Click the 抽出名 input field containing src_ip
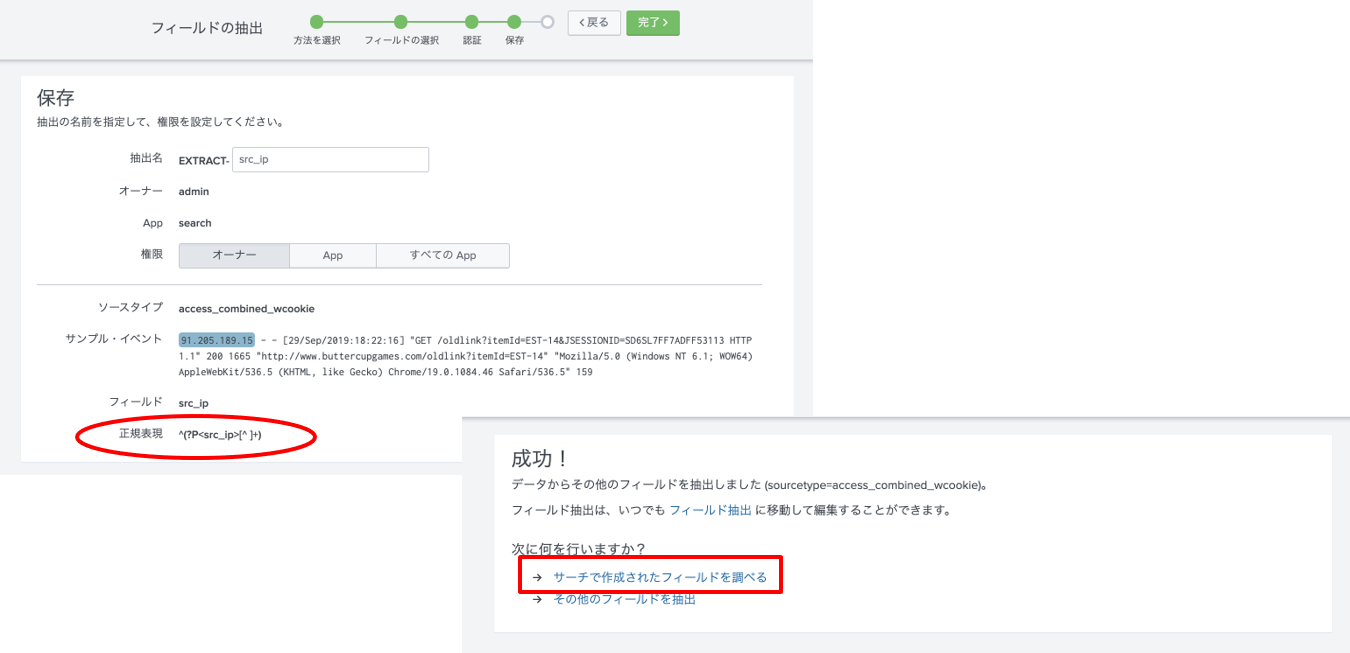 pyautogui.click(x=330, y=160)
